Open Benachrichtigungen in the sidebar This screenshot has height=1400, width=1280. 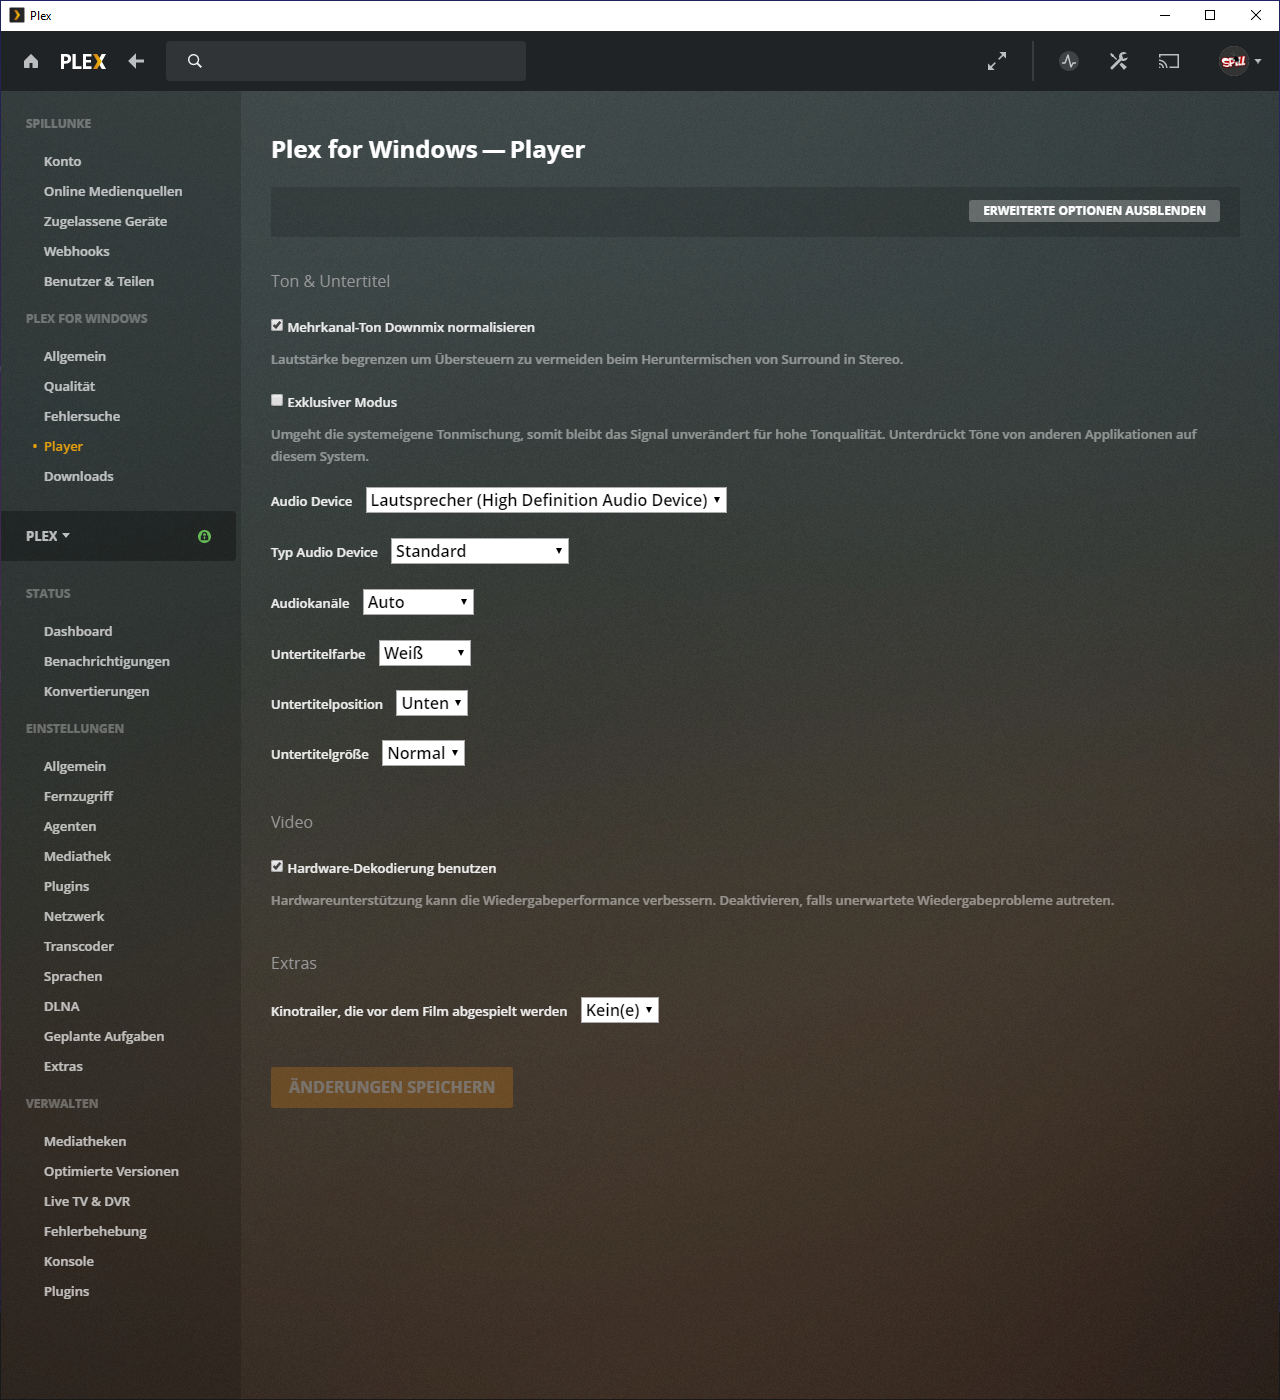click(107, 661)
